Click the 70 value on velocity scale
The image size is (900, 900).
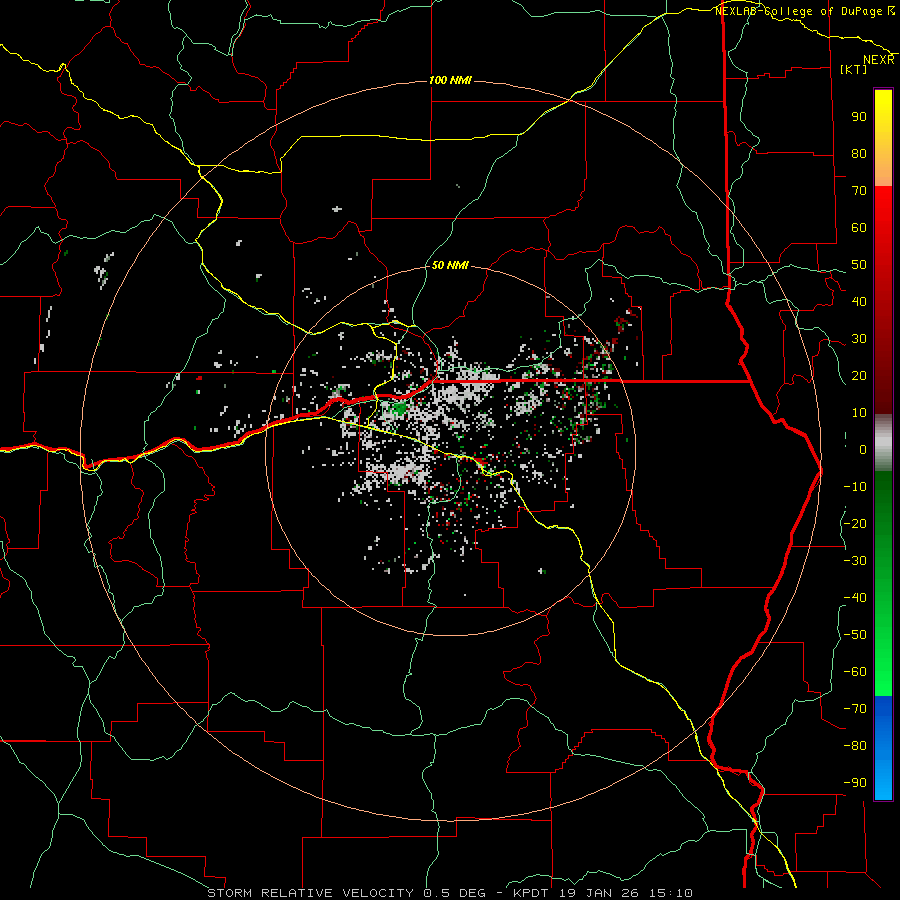click(x=859, y=191)
